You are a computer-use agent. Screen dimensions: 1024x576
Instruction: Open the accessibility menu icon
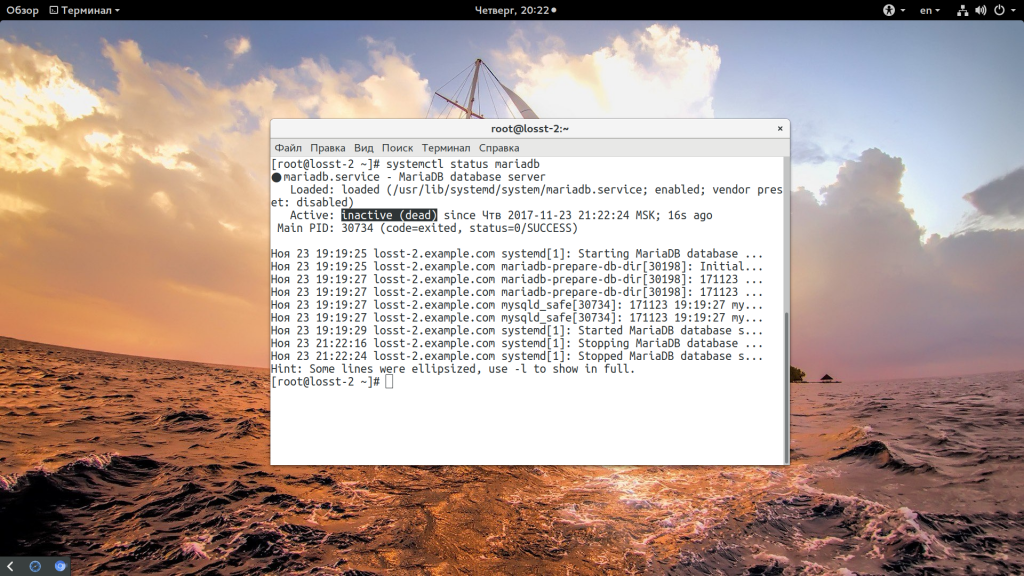tap(887, 10)
